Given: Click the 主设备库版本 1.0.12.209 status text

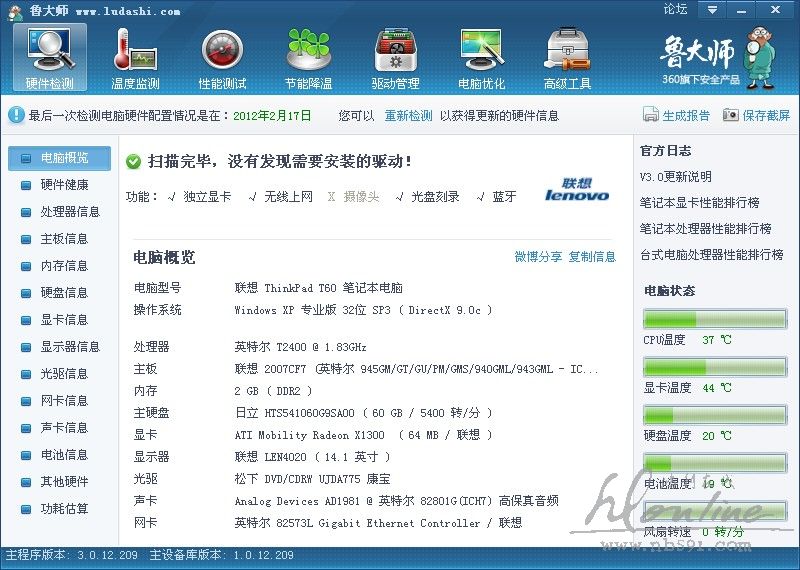Looking at the screenshot, I should point(222,555).
